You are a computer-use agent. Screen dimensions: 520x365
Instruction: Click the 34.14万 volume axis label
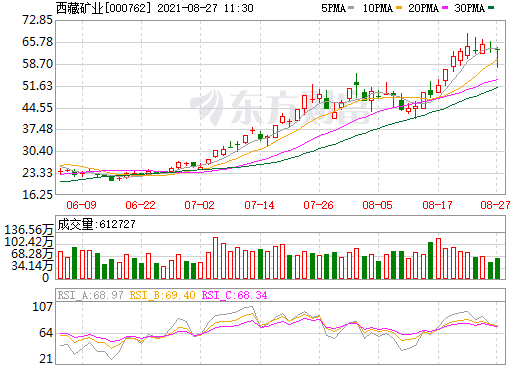pyautogui.click(x=32, y=266)
